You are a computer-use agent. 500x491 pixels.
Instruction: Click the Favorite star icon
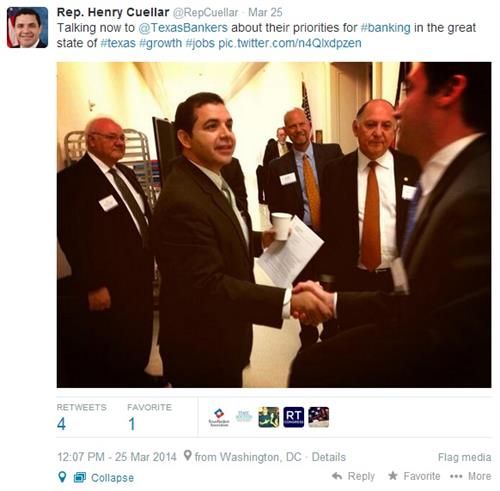393,476
